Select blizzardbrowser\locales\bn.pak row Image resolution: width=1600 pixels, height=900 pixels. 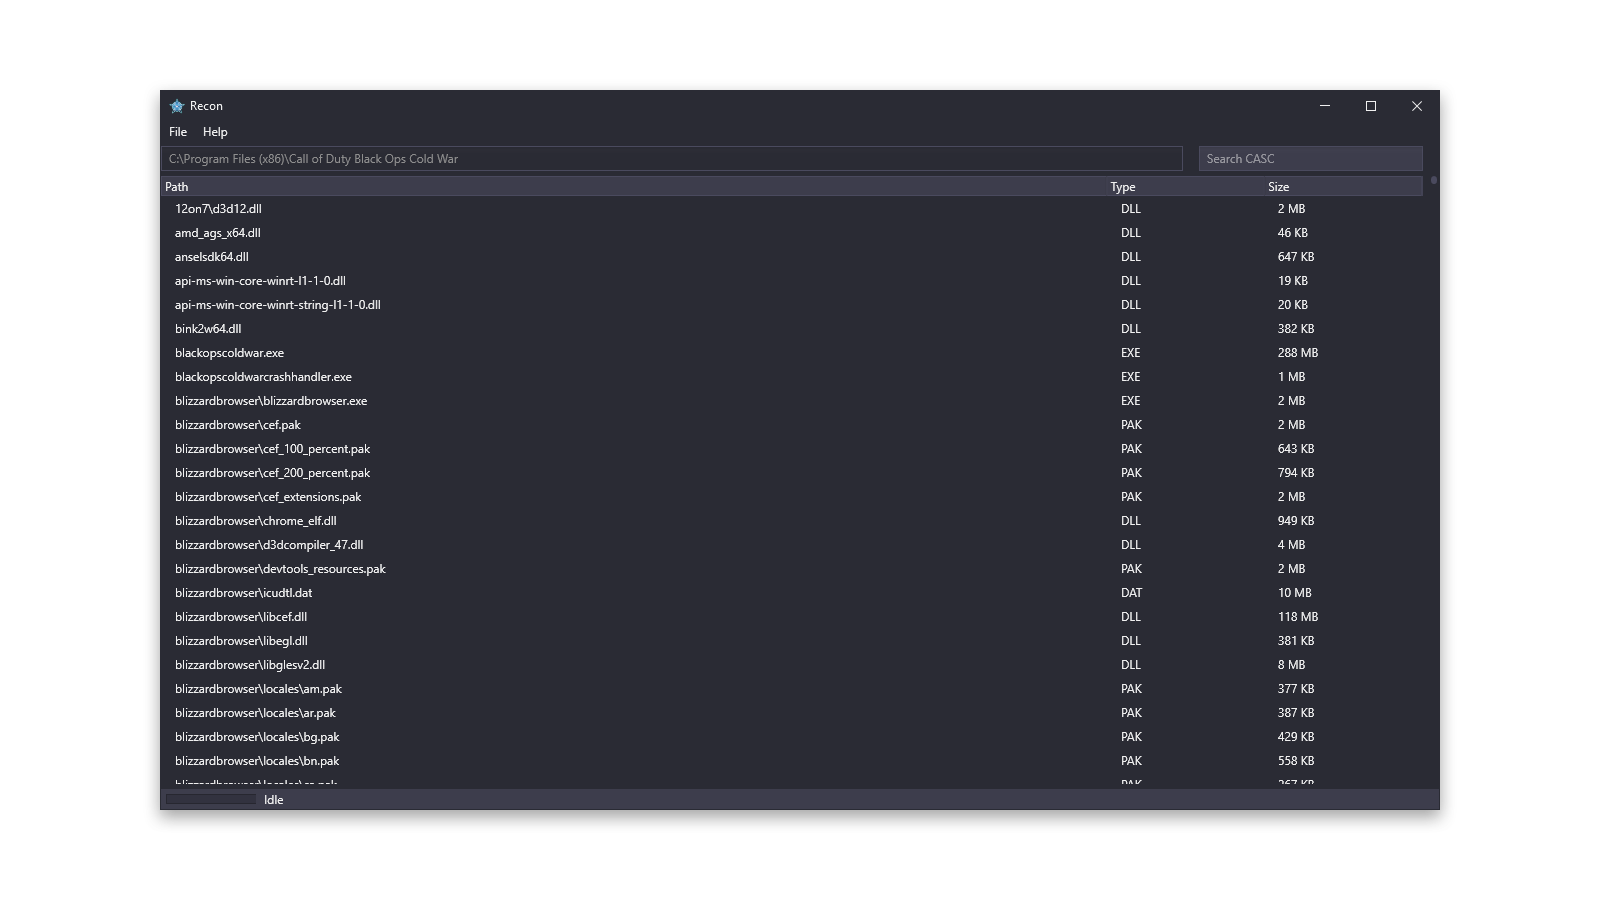[x=792, y=761]
